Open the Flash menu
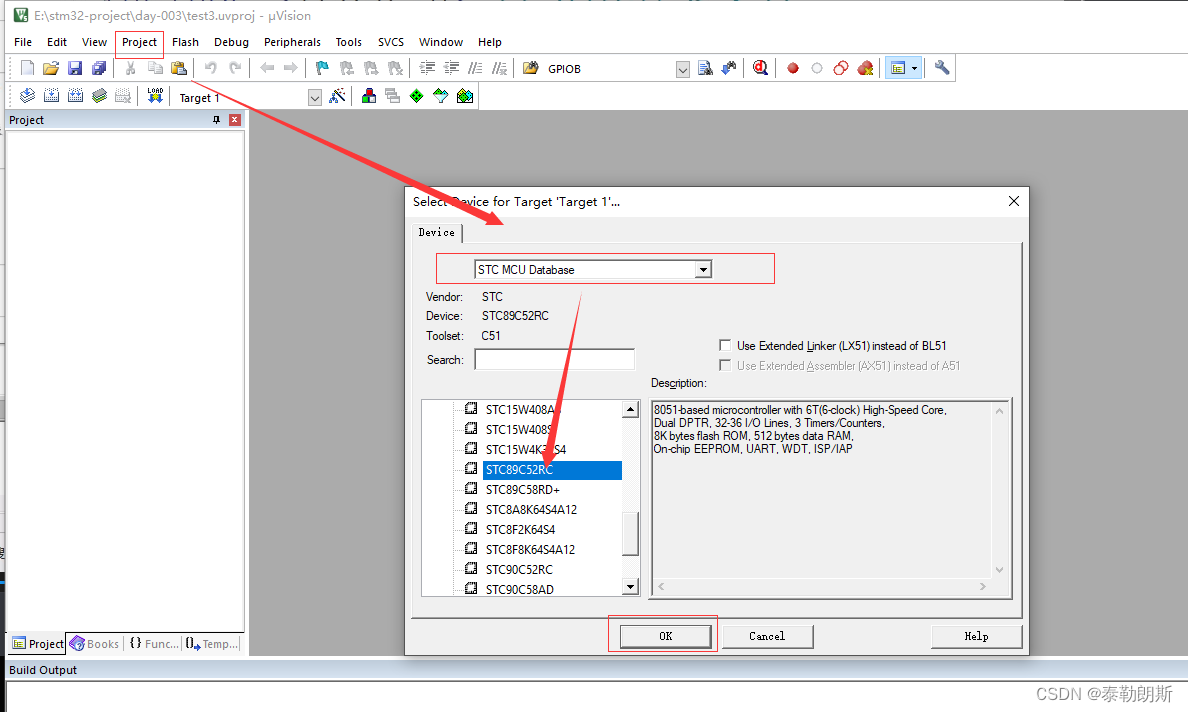 click(x=185, y=42)
